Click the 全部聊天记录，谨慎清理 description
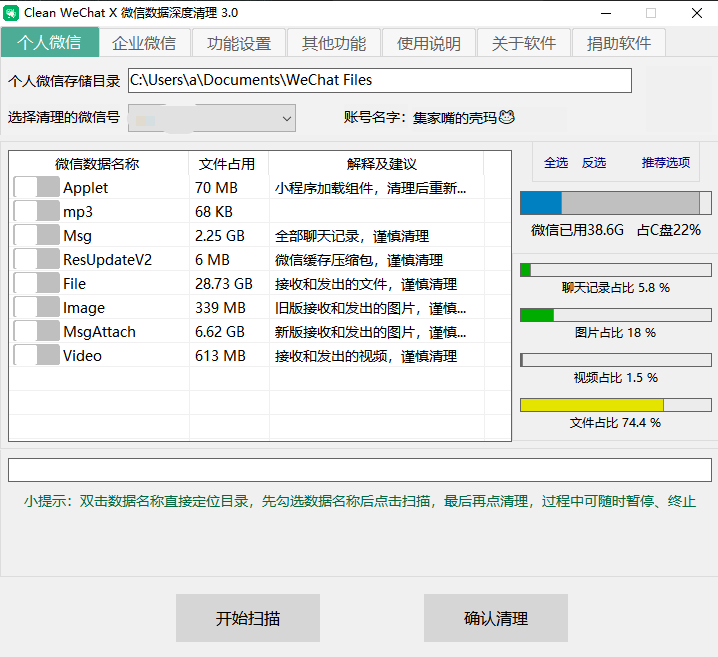Viewport: 718px width, 657px height. pos(352,236)
